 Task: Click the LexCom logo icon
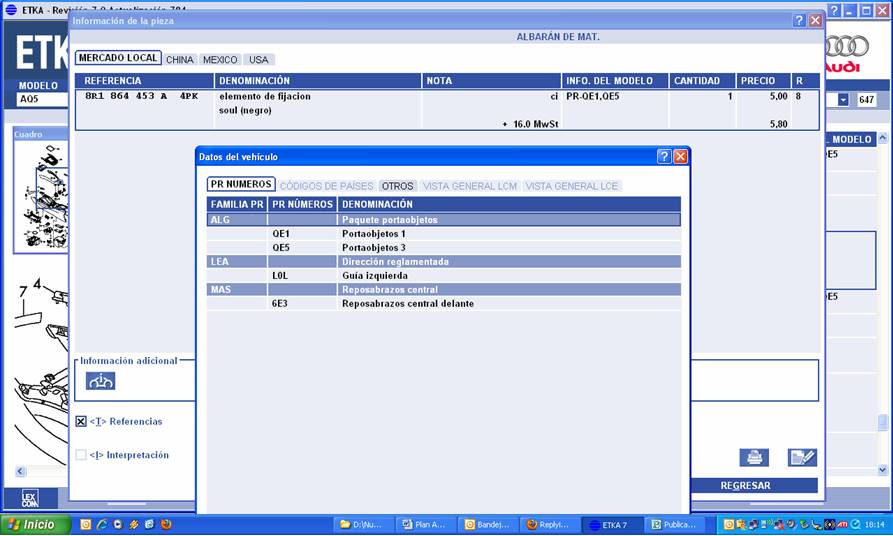click(x=31, y=499)
